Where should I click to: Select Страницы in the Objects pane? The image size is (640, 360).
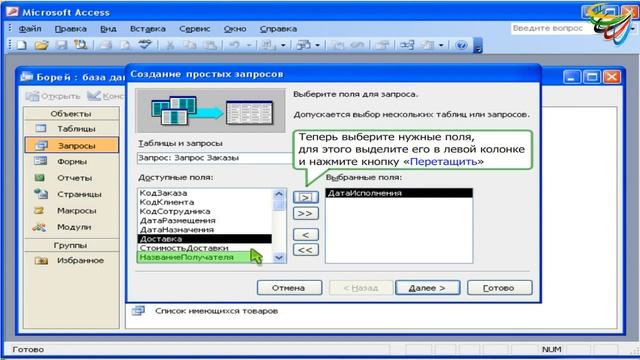[x=71, y=194]
